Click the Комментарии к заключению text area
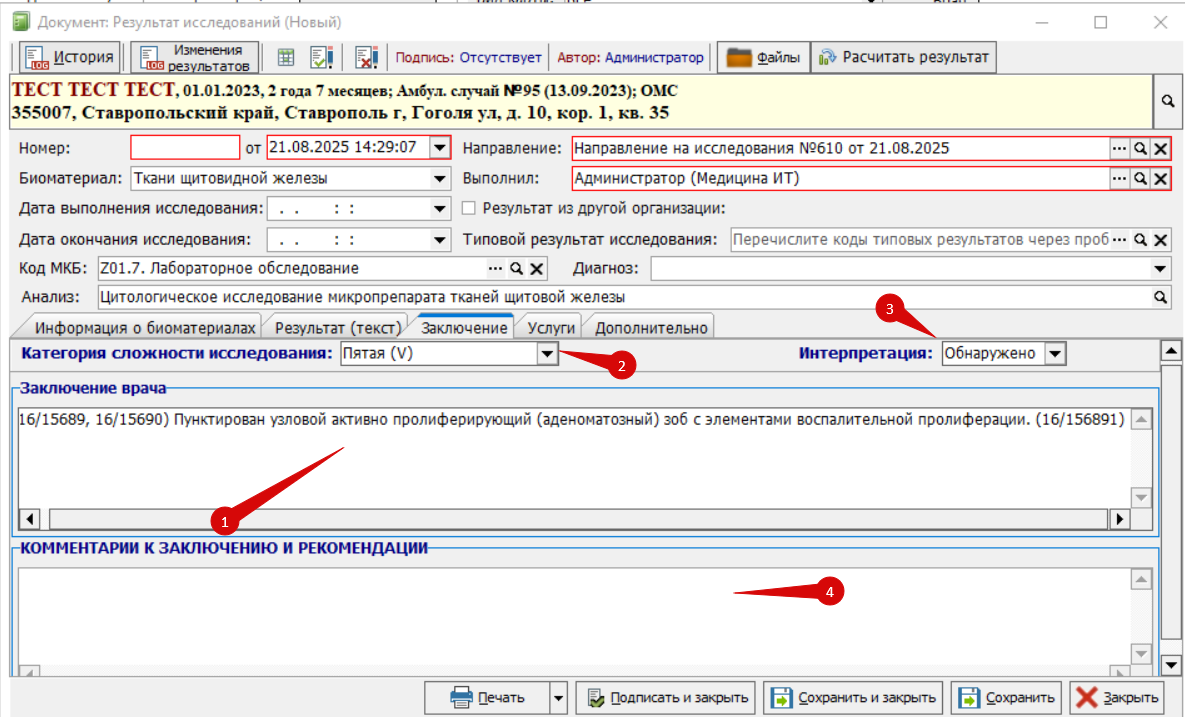1185x717 pixels. pos(574,616)
